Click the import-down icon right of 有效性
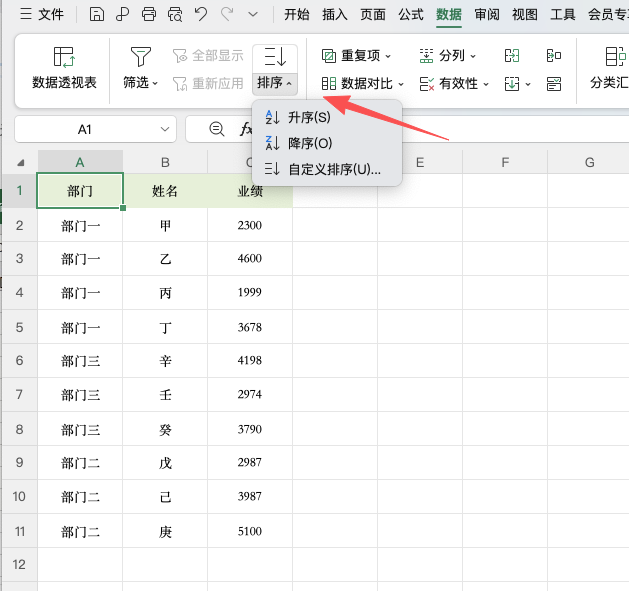This screenshot has height=591, width=629. 512,84
